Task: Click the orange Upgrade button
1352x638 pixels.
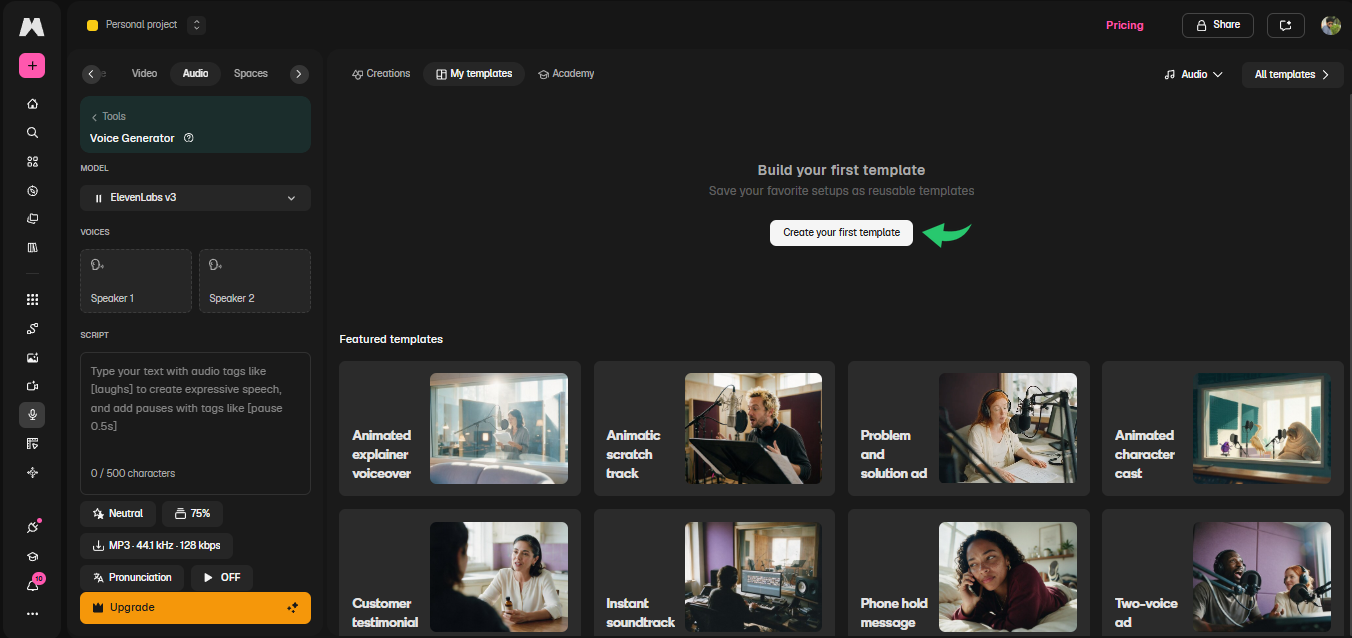Action: 195,607
